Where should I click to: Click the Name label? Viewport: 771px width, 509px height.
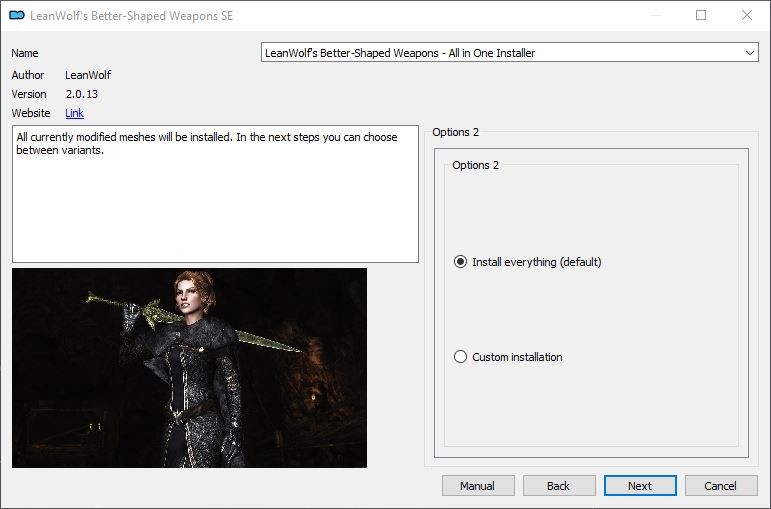pos(25,53)
